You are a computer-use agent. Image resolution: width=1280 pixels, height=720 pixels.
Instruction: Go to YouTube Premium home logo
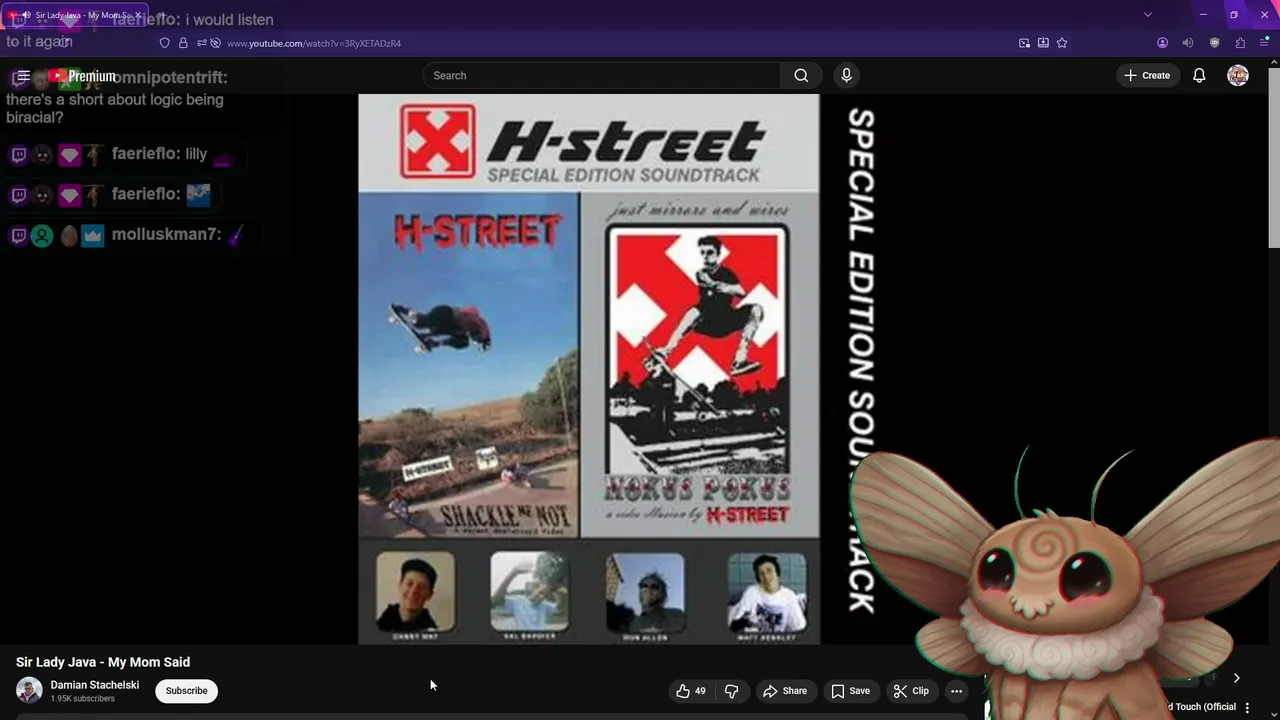pos(82,76)
